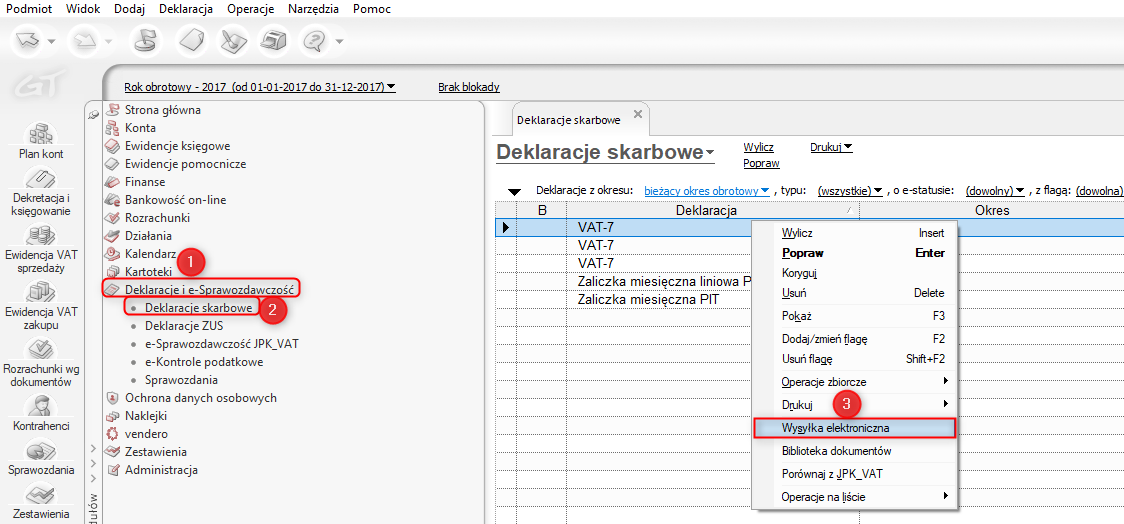Open Ewidencja VAT sprzedaży sidebar icon

pos(42,249)
